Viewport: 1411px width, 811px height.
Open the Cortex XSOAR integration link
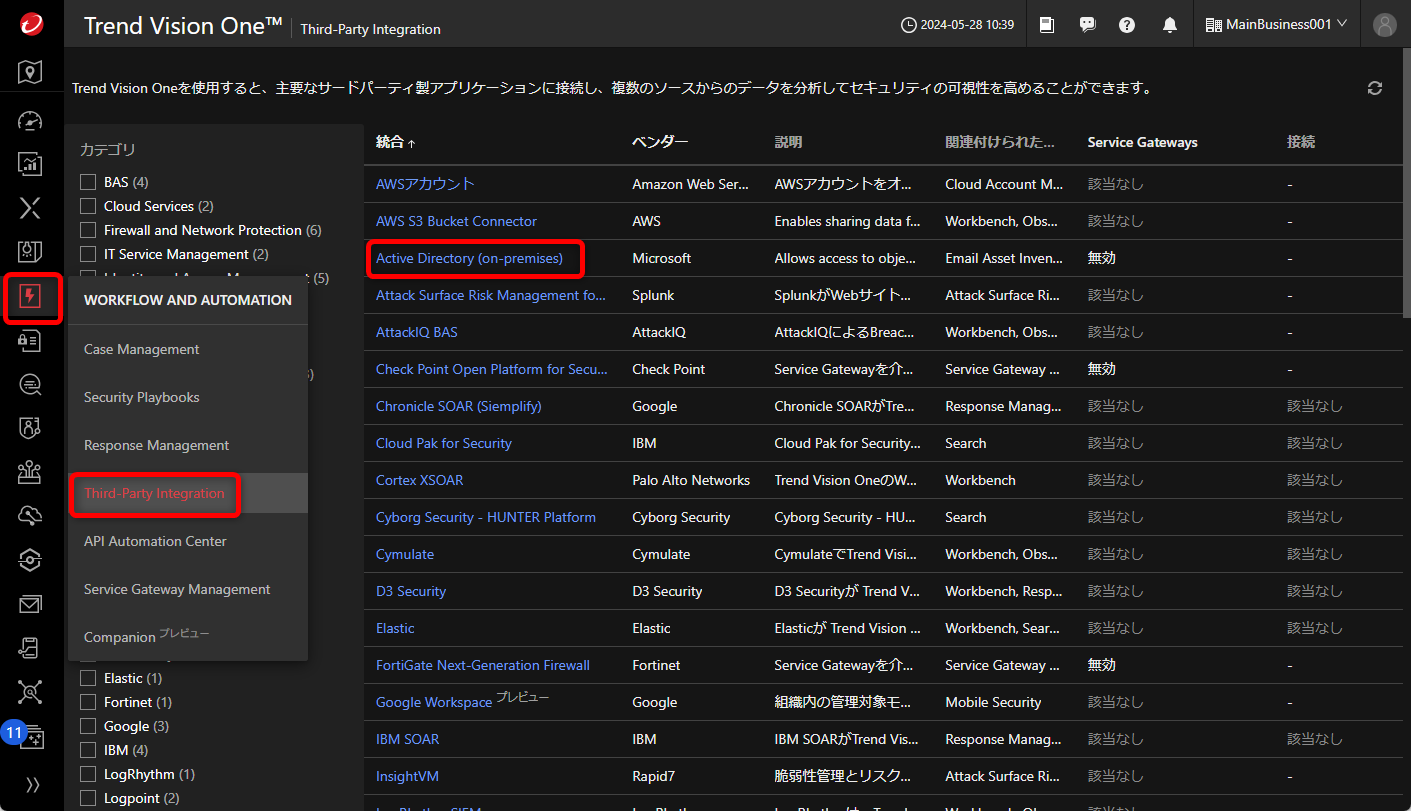point(419,480)
